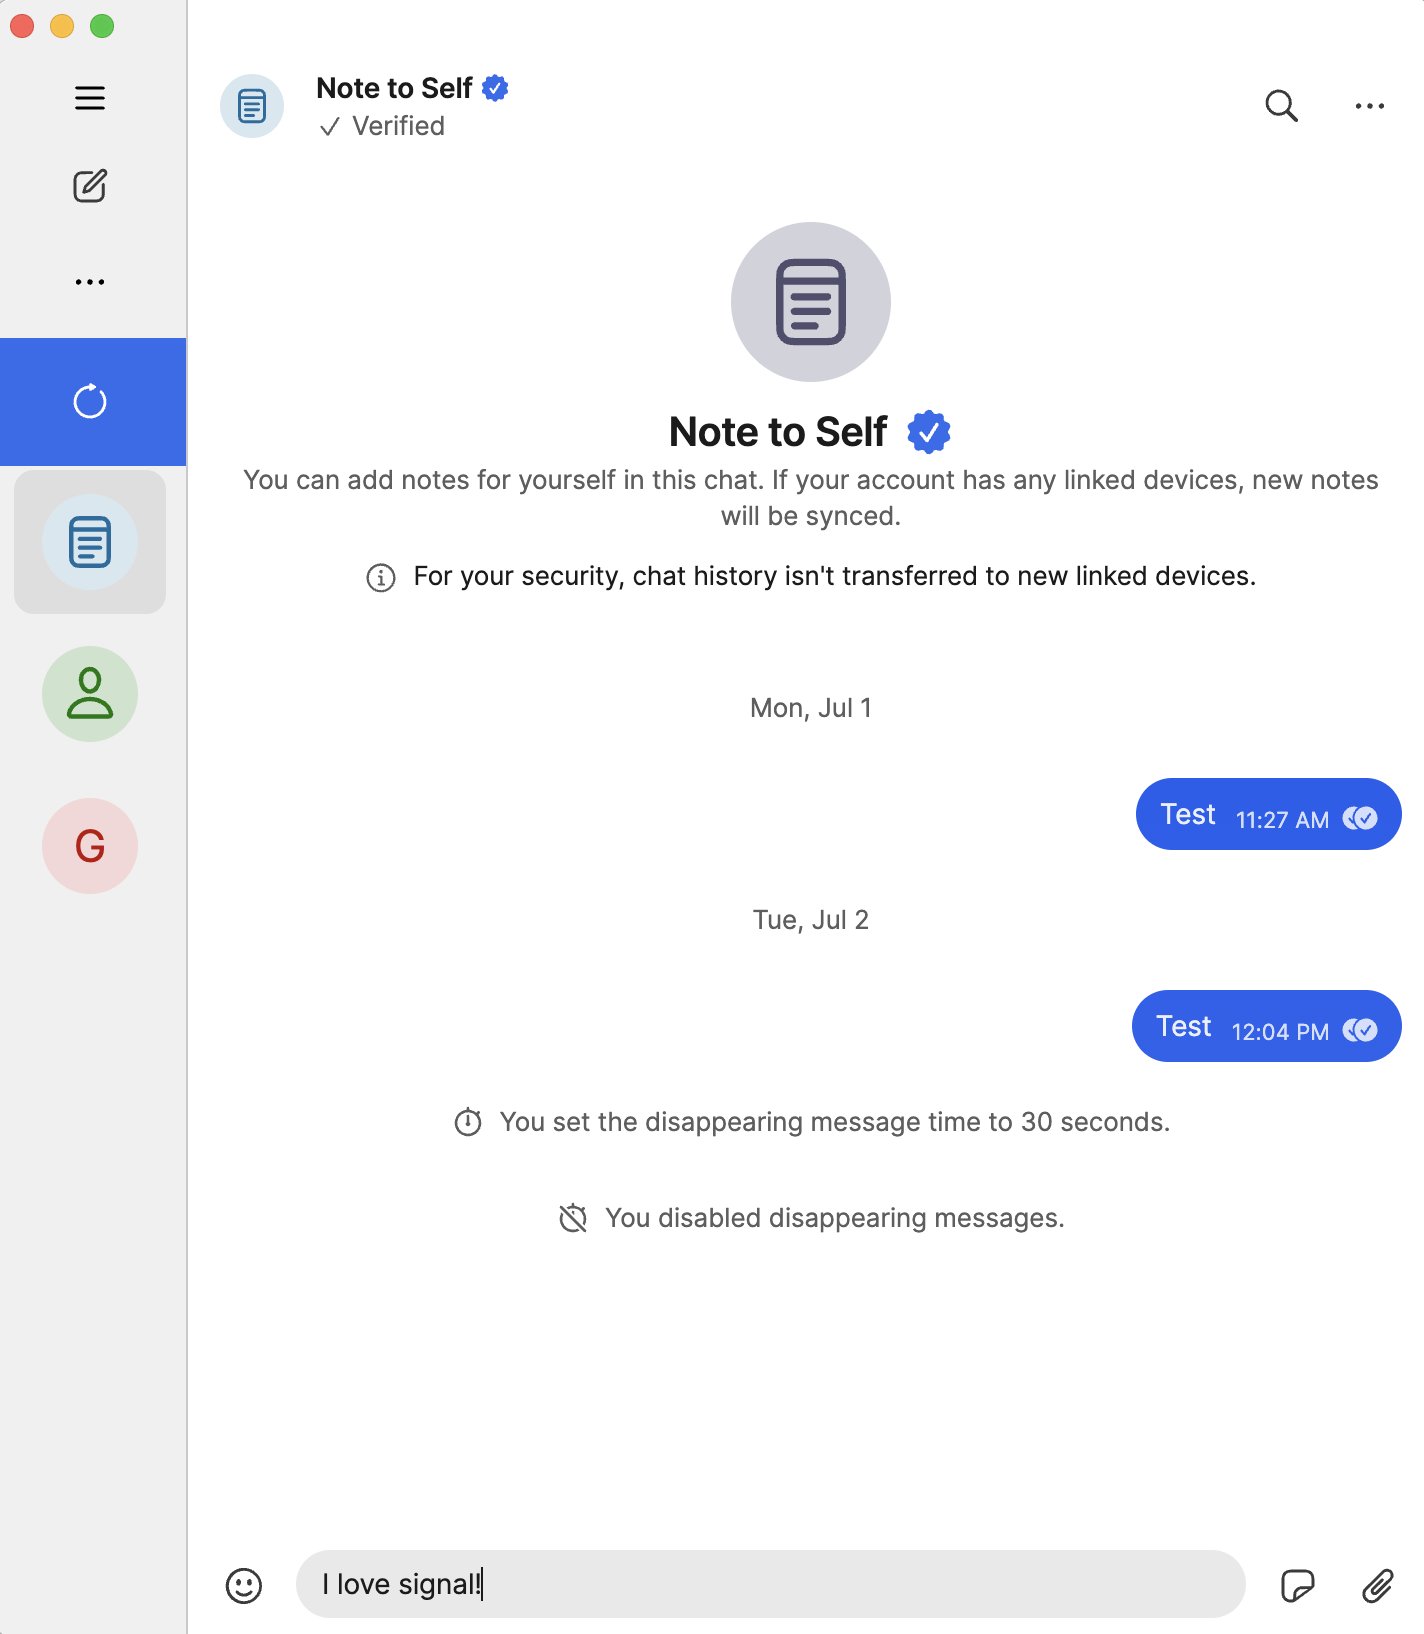
Task: Click the Mon, Jul 1 date divider
Action: click(811, 708)
